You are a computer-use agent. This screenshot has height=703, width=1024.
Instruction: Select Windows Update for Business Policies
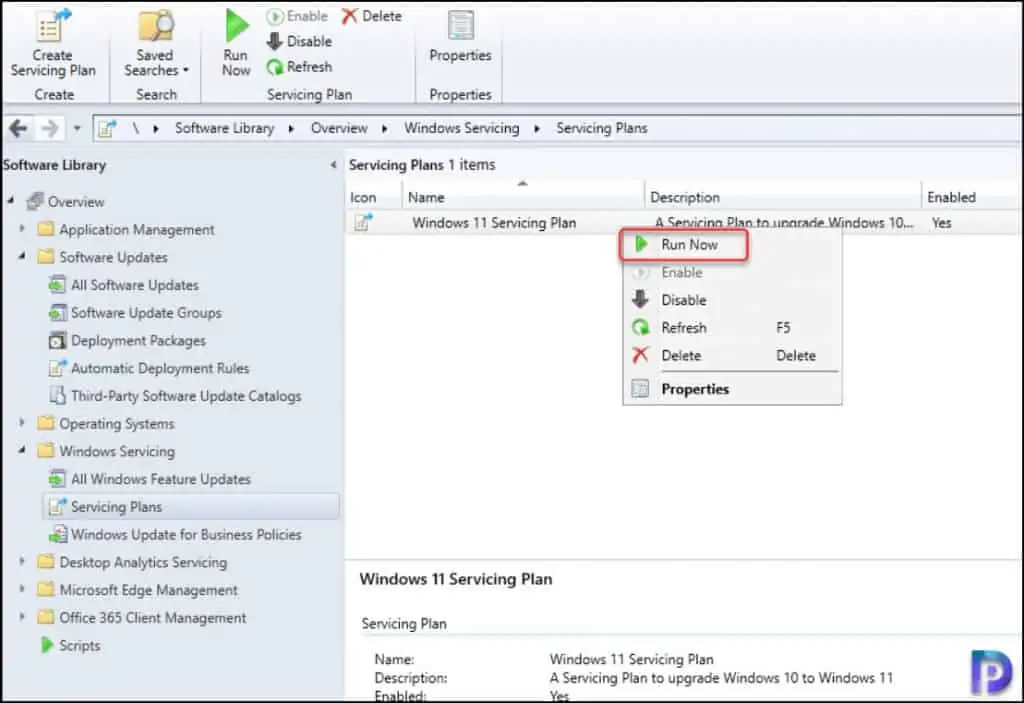[186, 534]
